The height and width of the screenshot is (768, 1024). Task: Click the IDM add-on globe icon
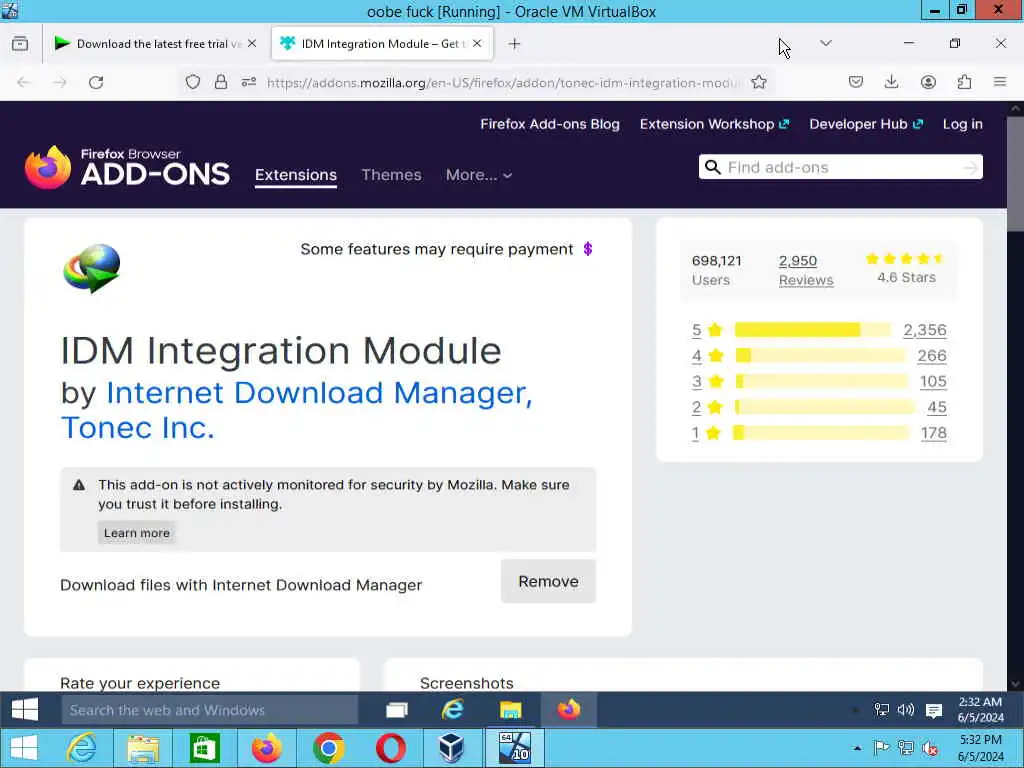(x=92, y=268)
